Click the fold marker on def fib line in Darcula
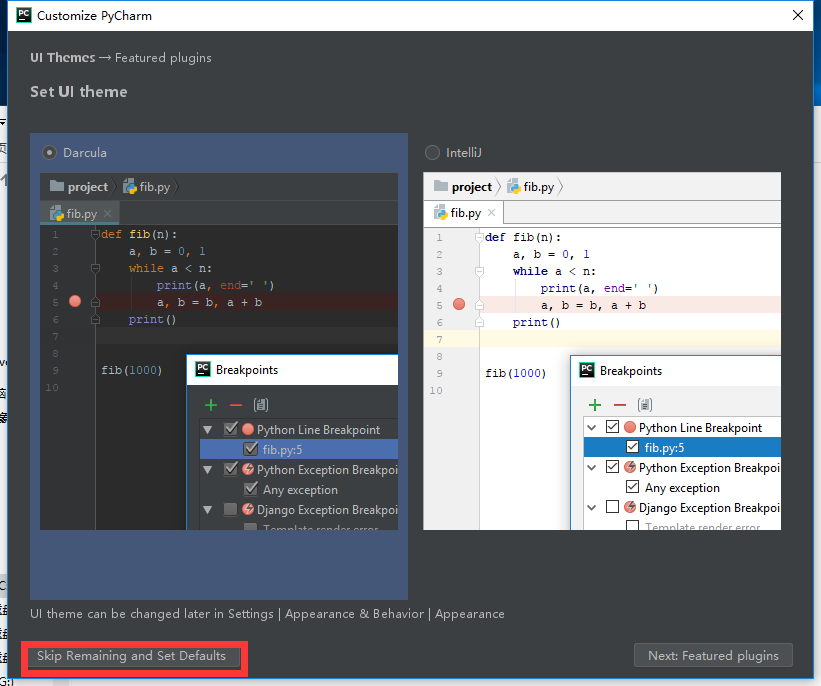 (x=95, y=234)
